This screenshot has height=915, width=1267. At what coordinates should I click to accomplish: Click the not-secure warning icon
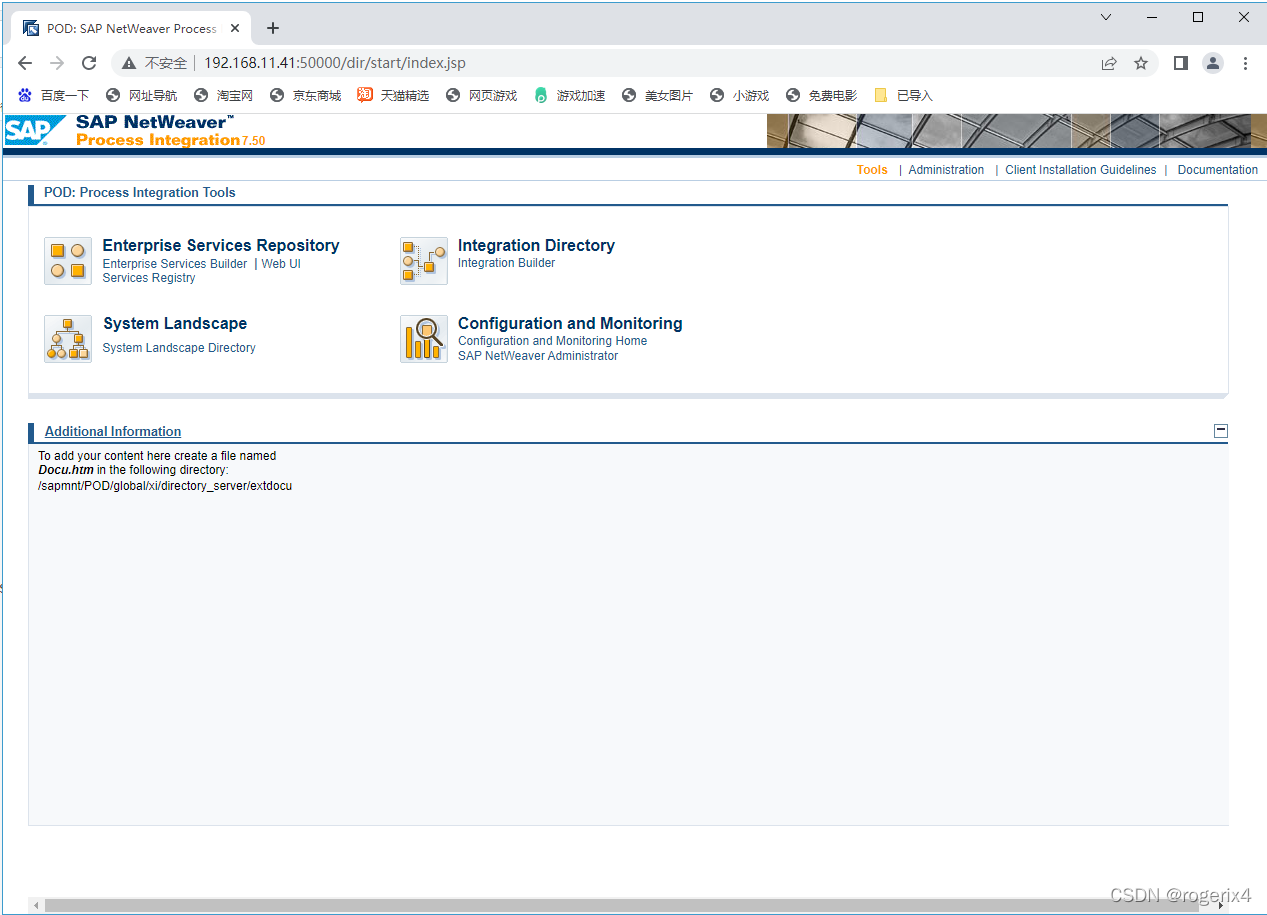point(129,63)
